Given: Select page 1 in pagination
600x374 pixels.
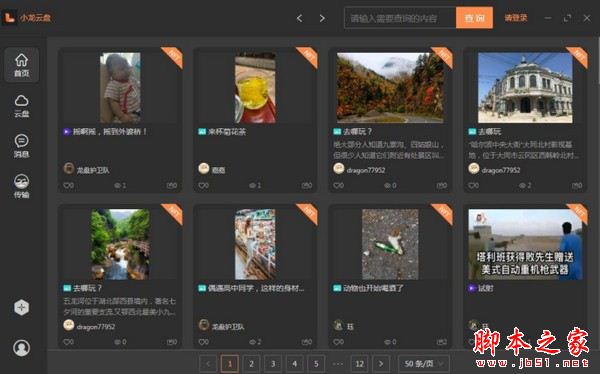Looking at the screenshot, I should pyautogui.click(x=230, y=364).
